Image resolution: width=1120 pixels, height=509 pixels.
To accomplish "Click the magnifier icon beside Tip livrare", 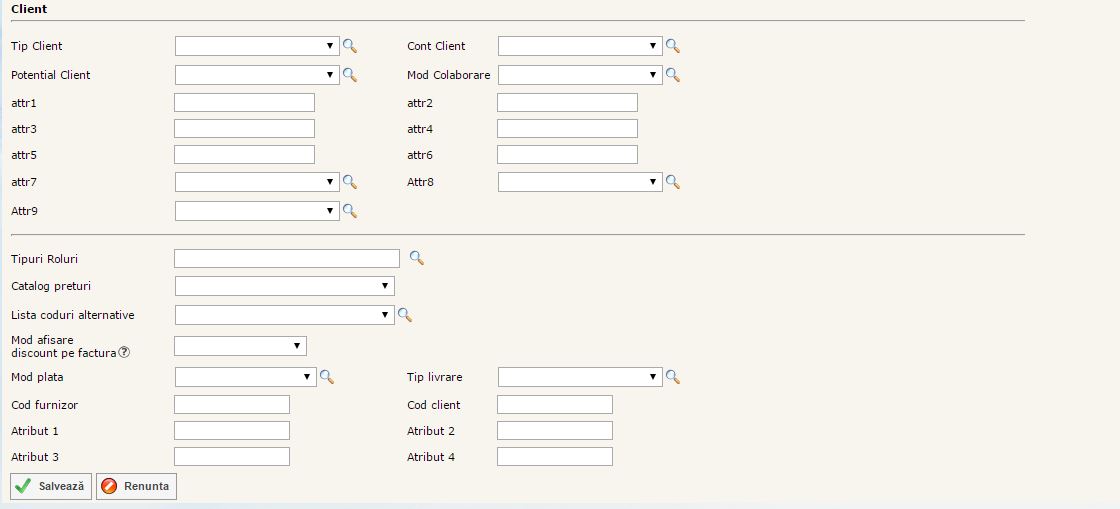I will [x=673, y=377].
